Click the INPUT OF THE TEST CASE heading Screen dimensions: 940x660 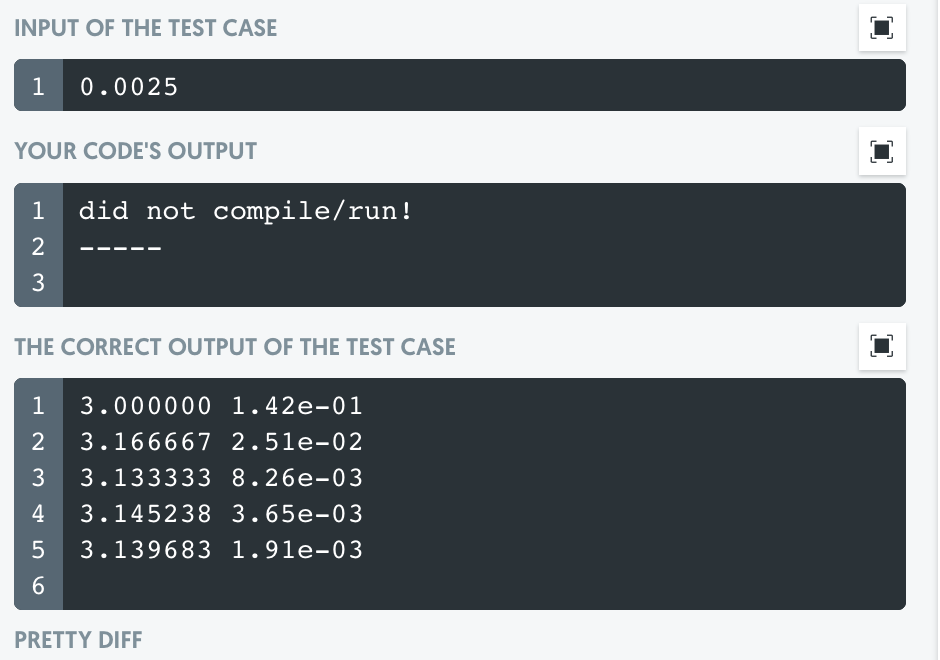pos(146,28)
